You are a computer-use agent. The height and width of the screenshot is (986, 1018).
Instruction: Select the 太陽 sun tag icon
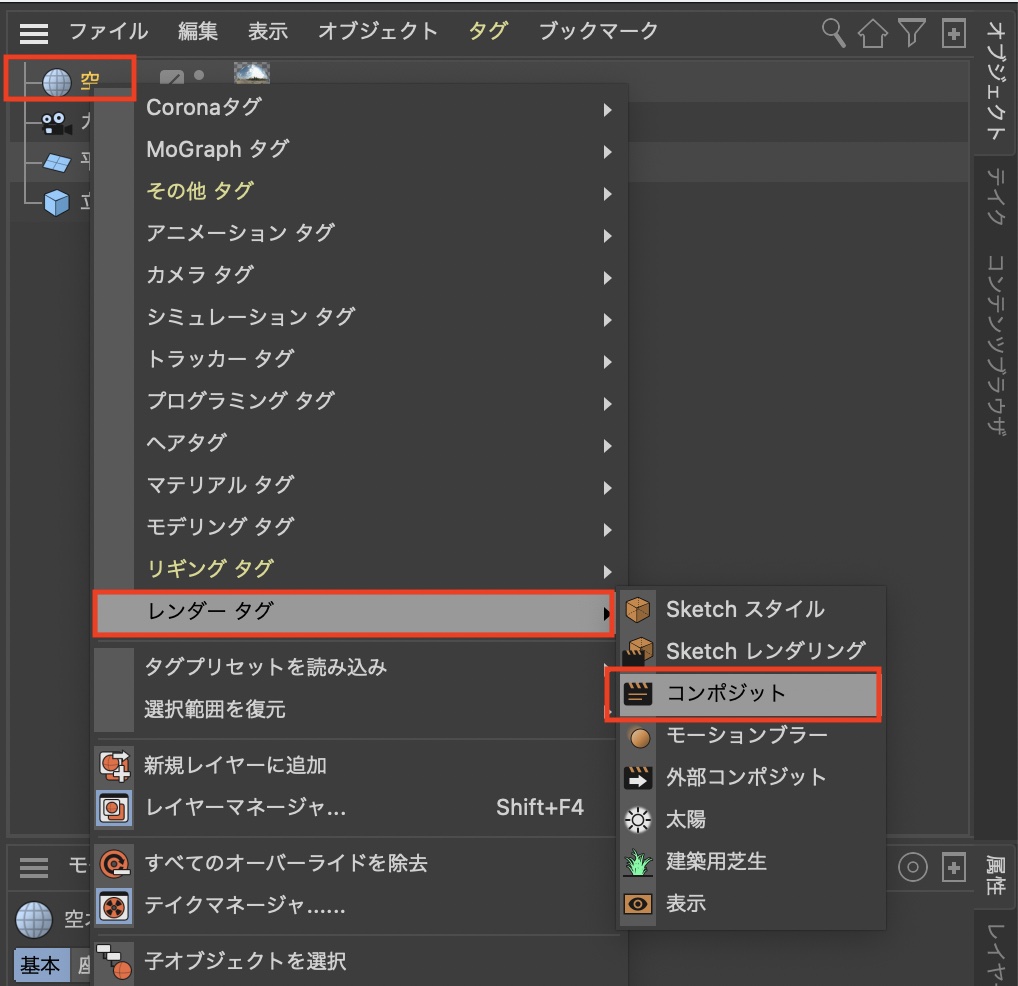point(637,820)
